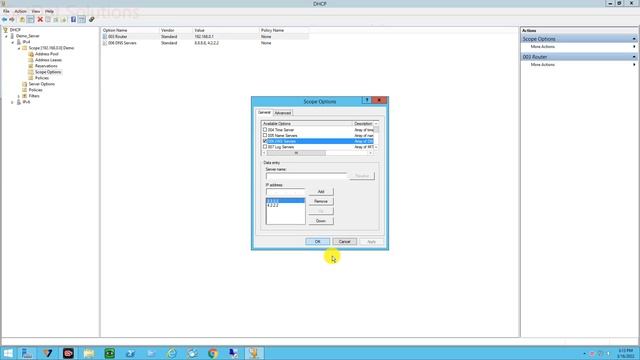The height and width of the screenshot is (360, 640).
Task: Click Cancel in Scope Options dialog
Action: (x=344, y=242)
